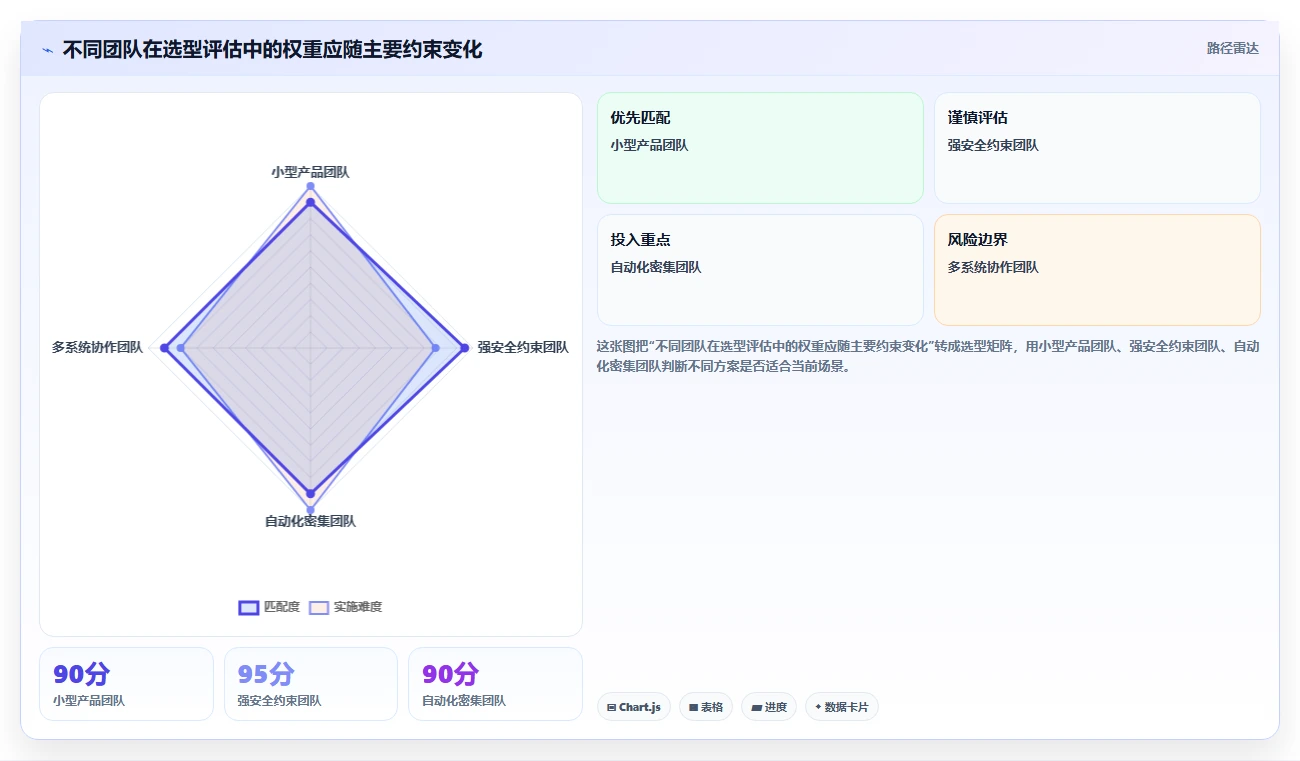1300x761 pixels.
Task: Select the 数据卡片 tag
Action: pos(842,707)
